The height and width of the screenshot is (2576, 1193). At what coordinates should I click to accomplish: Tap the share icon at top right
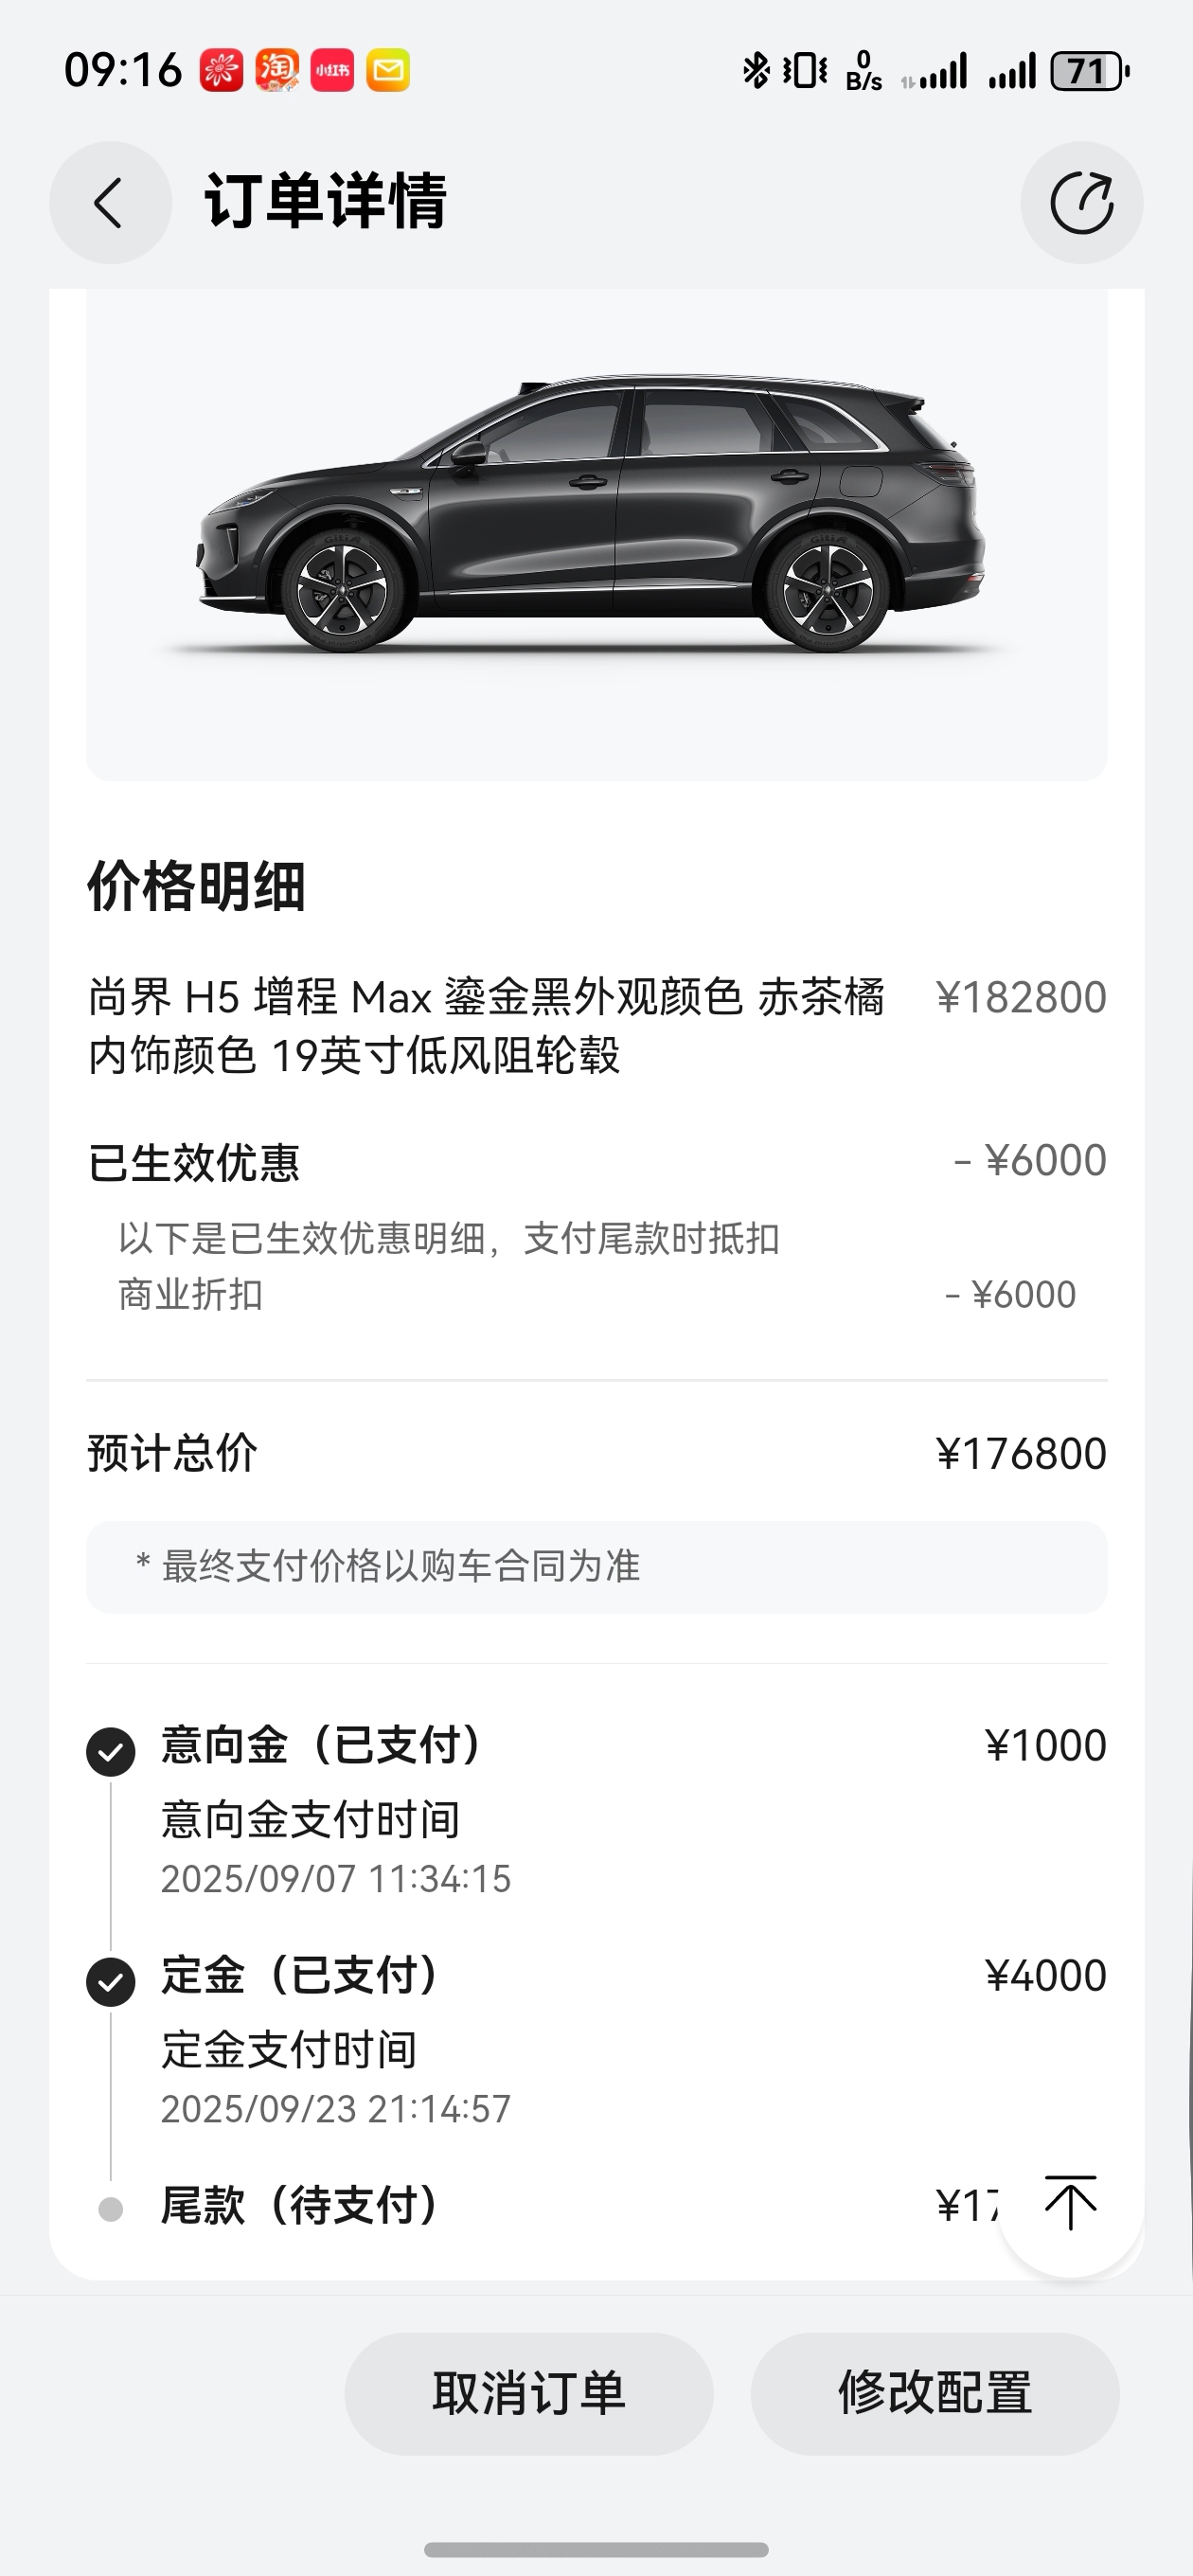tap(1082, 203)
